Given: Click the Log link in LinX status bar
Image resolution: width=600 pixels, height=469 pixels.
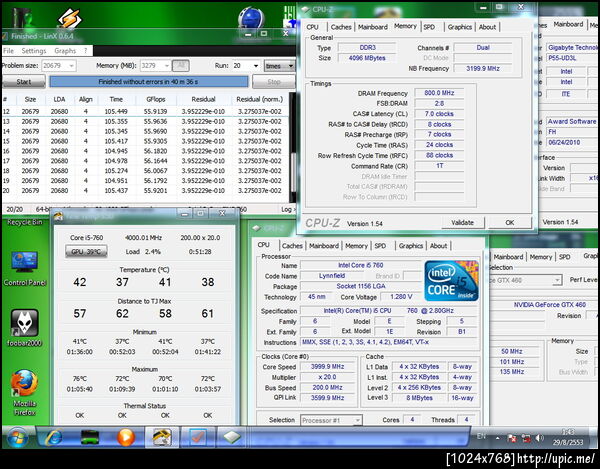Looking at the screenshot, I should point(288,209).
